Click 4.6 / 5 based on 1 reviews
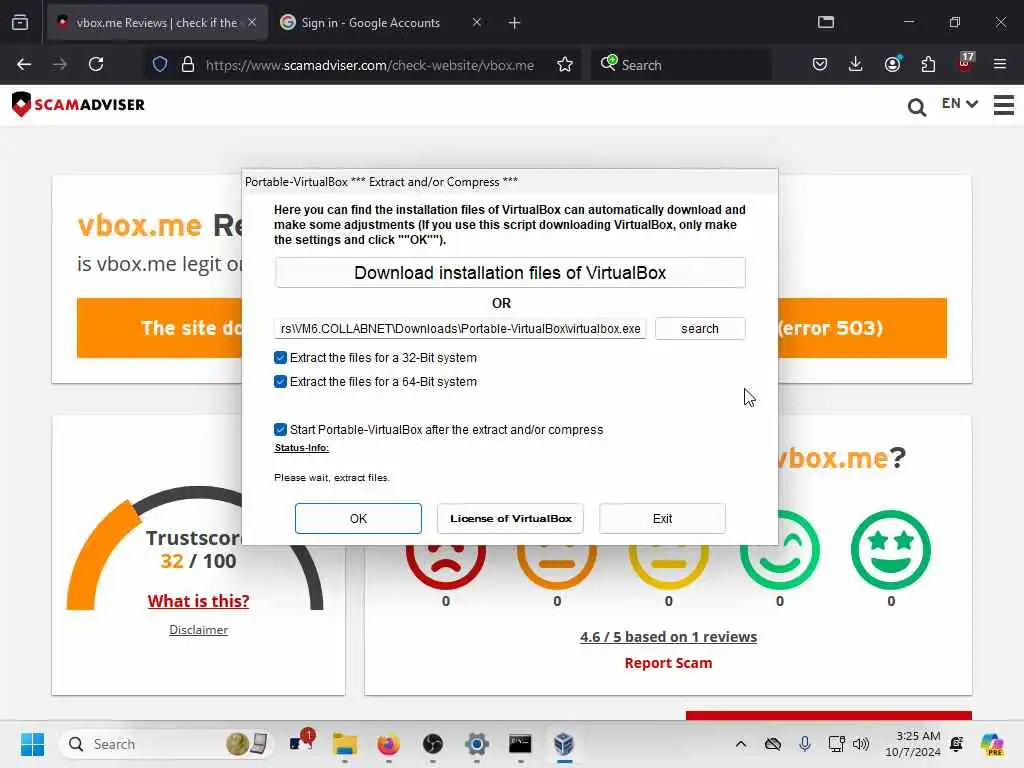 tap(668, 637)
